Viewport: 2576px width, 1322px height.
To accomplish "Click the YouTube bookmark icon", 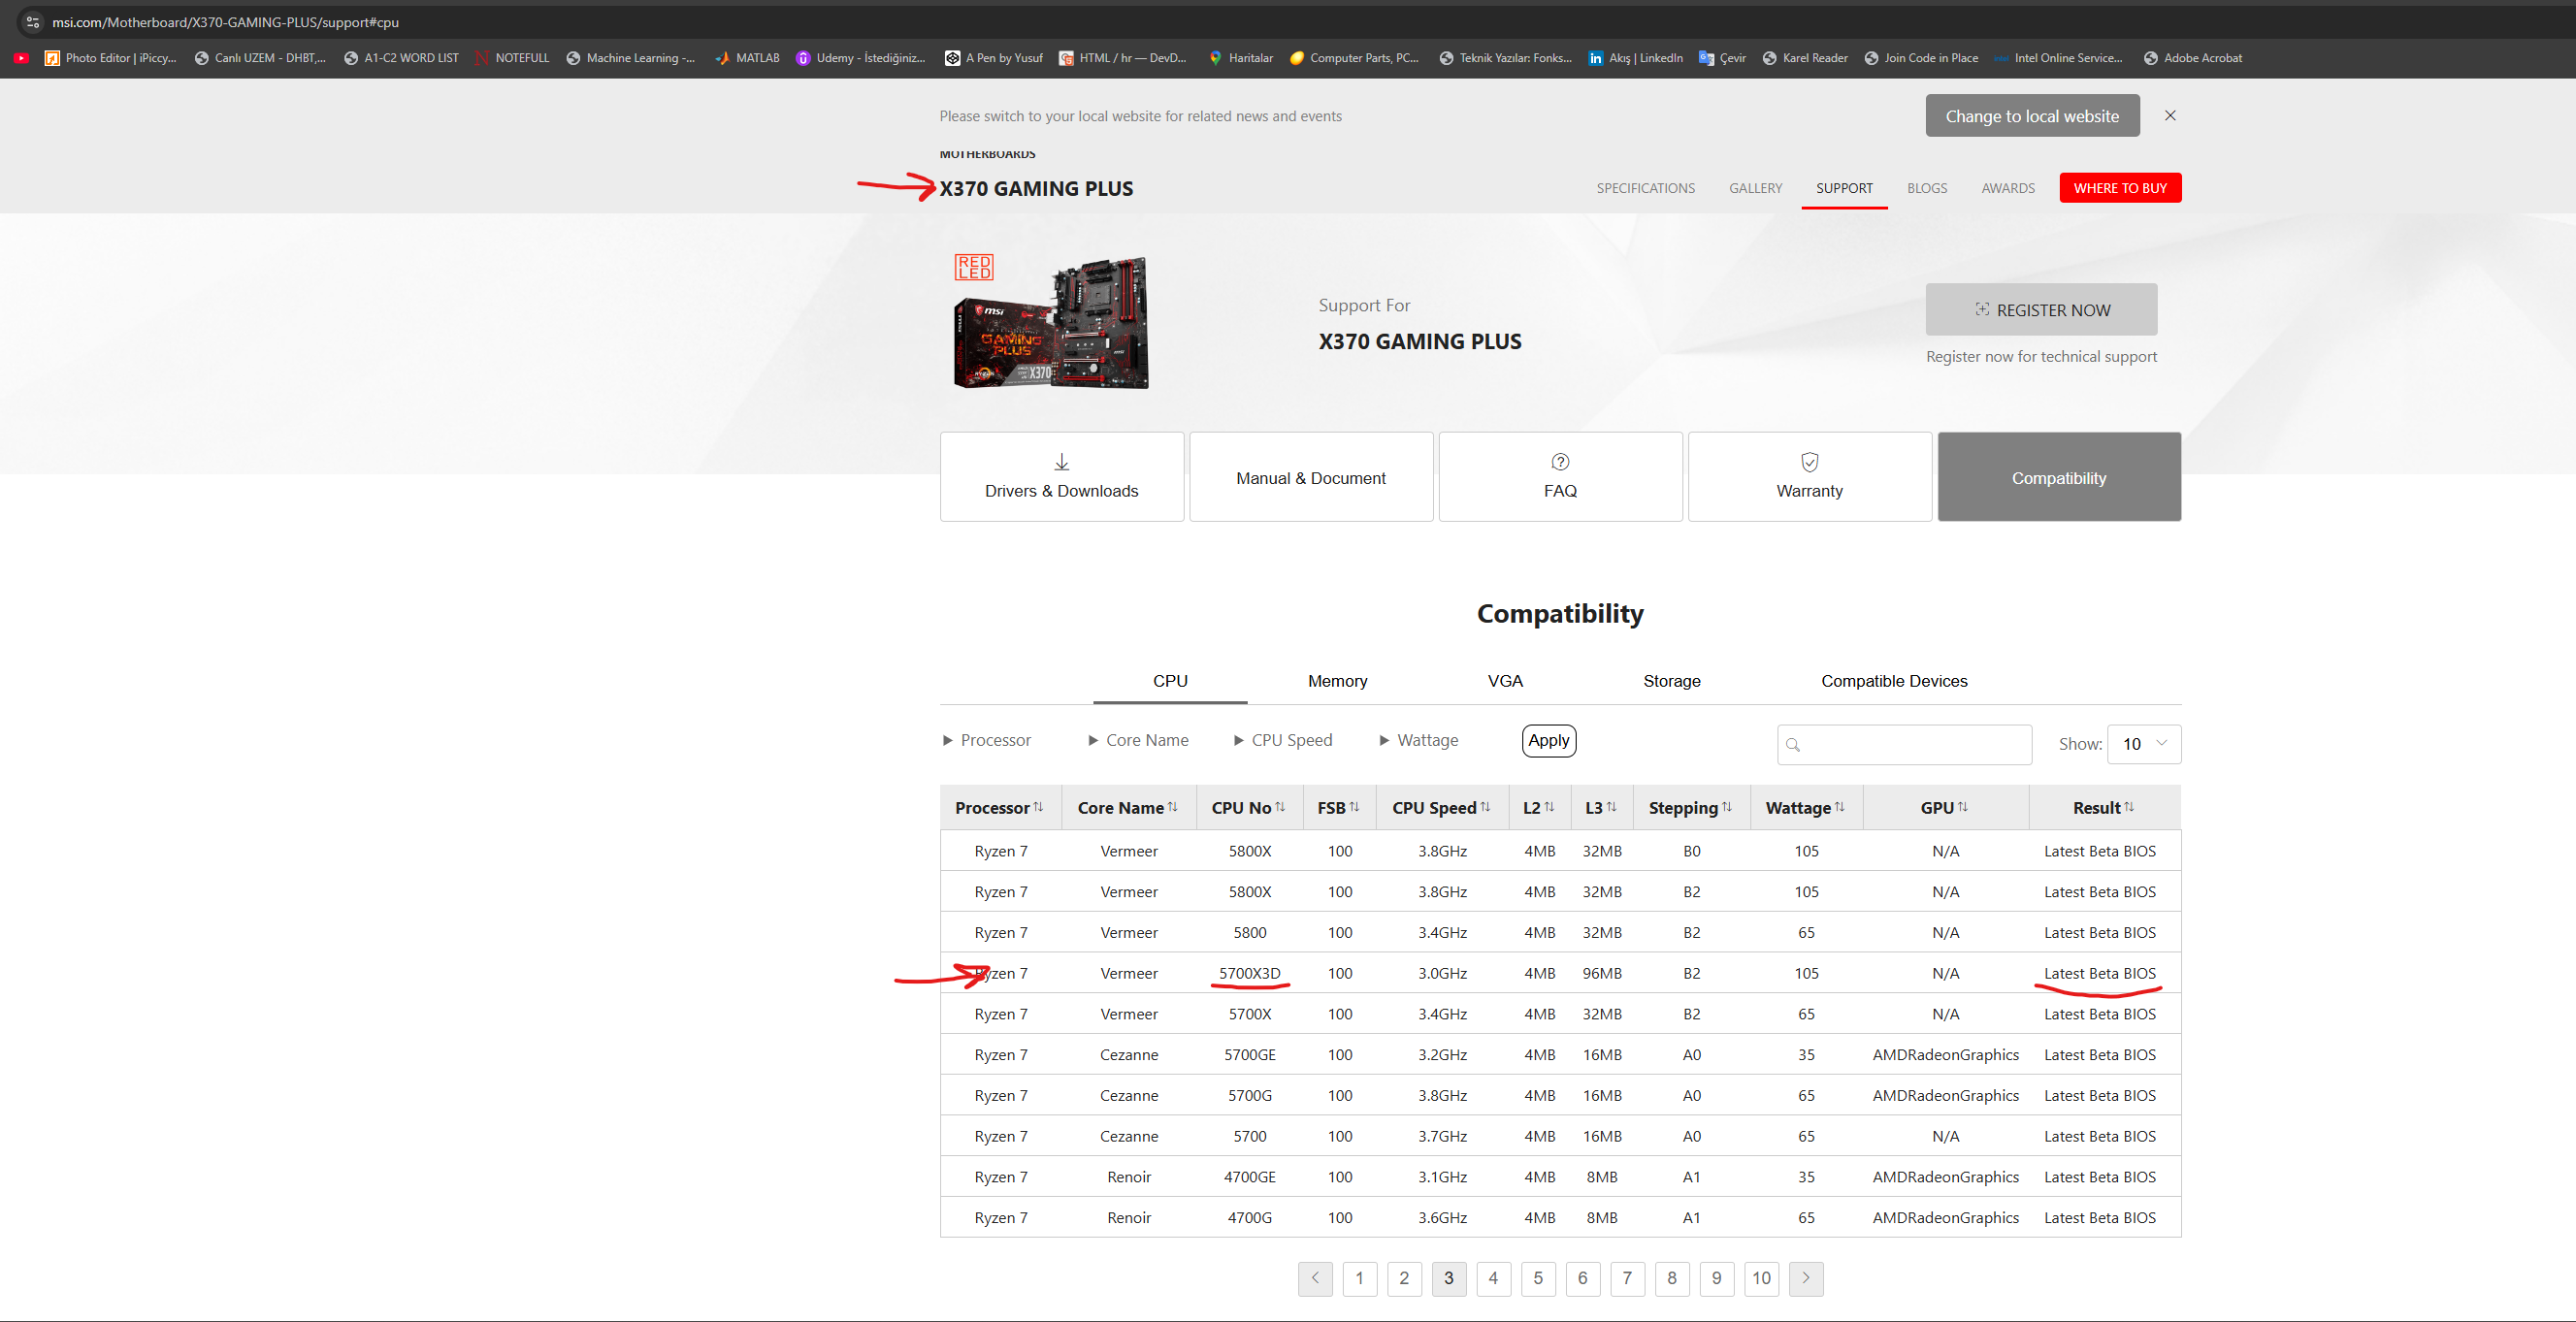I will click(x=21, y=58).
